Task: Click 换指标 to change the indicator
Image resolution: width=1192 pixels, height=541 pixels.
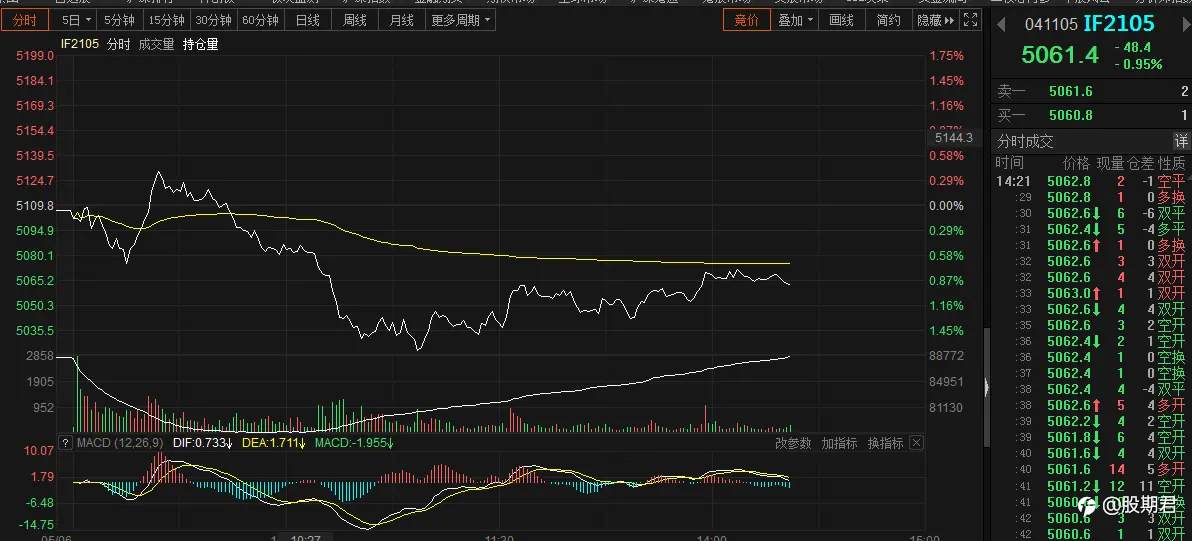Action: 886,443
